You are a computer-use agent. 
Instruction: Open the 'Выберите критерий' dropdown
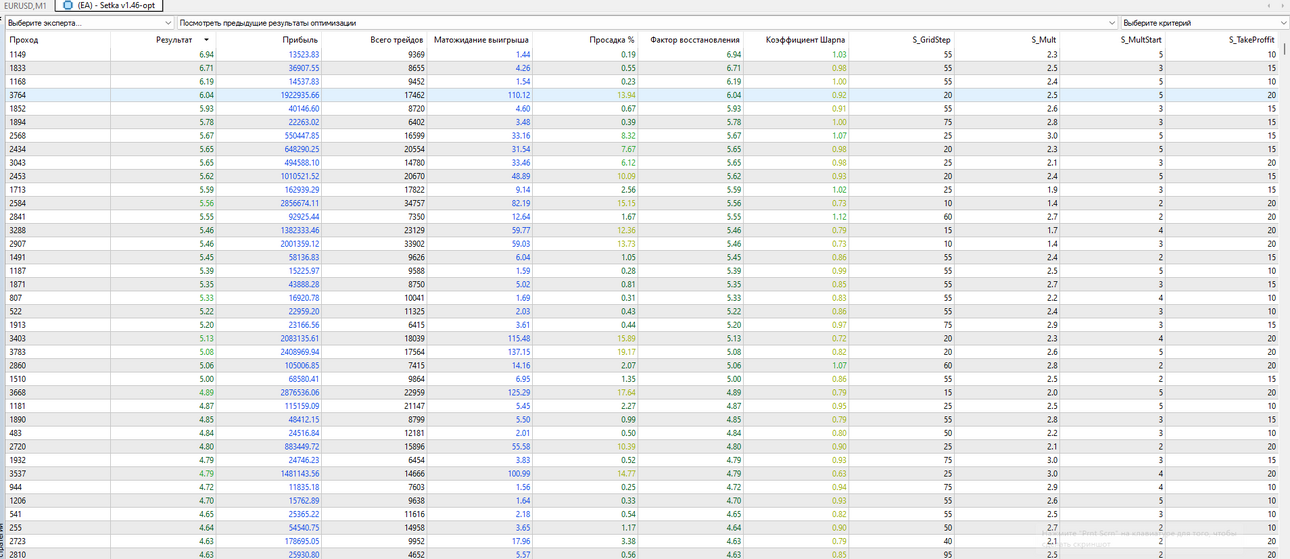click(1205, 22)
